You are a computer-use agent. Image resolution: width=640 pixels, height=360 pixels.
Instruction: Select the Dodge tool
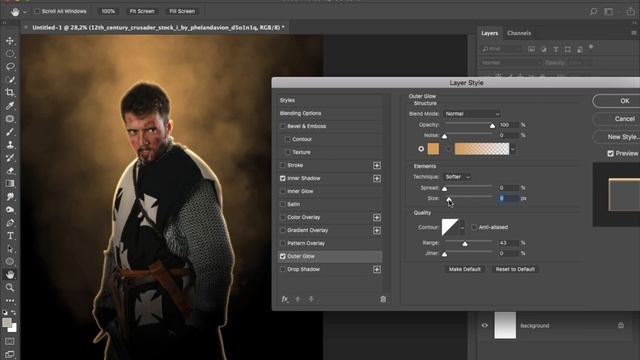click(x=10, y=210)
